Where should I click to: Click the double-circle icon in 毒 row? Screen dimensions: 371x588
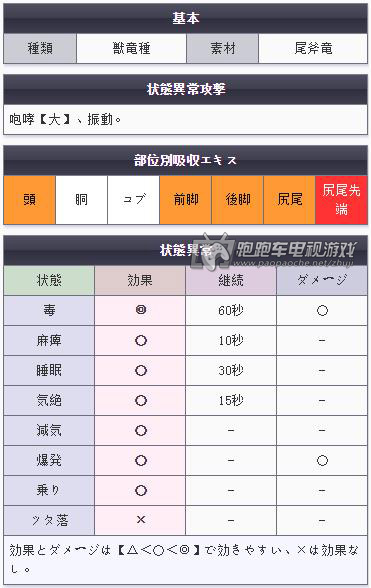(141, 310)
